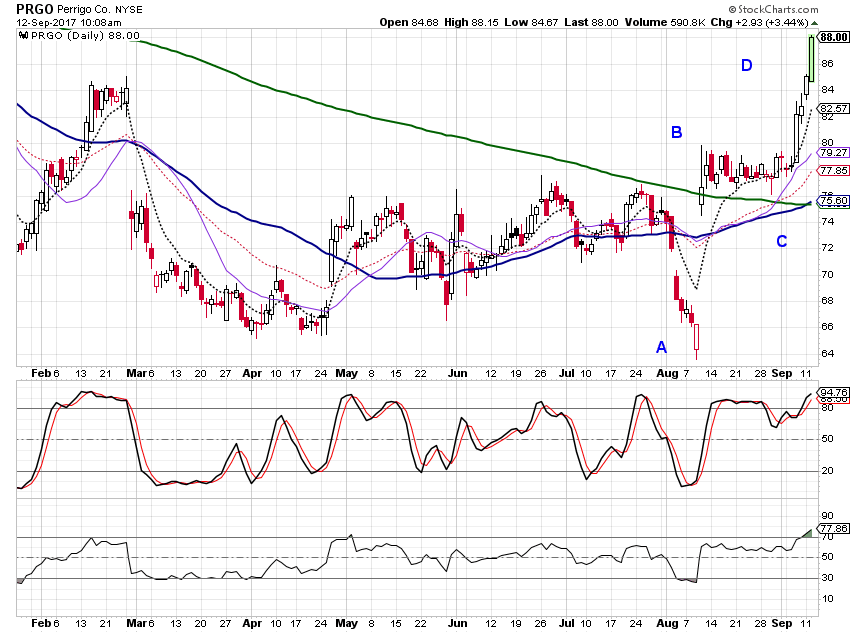850x633 pixels.
Task: Click the 10 label on the RSI axis
Action: tap(827, 598)
